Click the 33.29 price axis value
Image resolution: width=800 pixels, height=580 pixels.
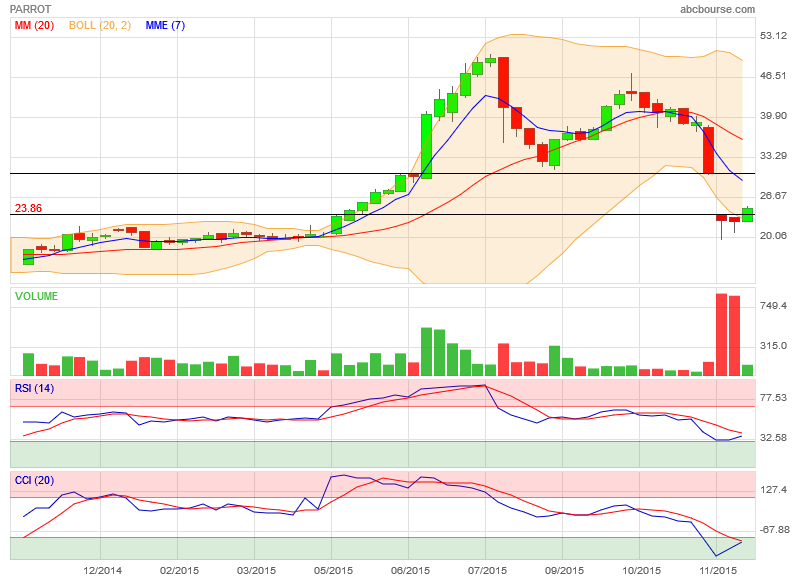[x=773, y=156]
